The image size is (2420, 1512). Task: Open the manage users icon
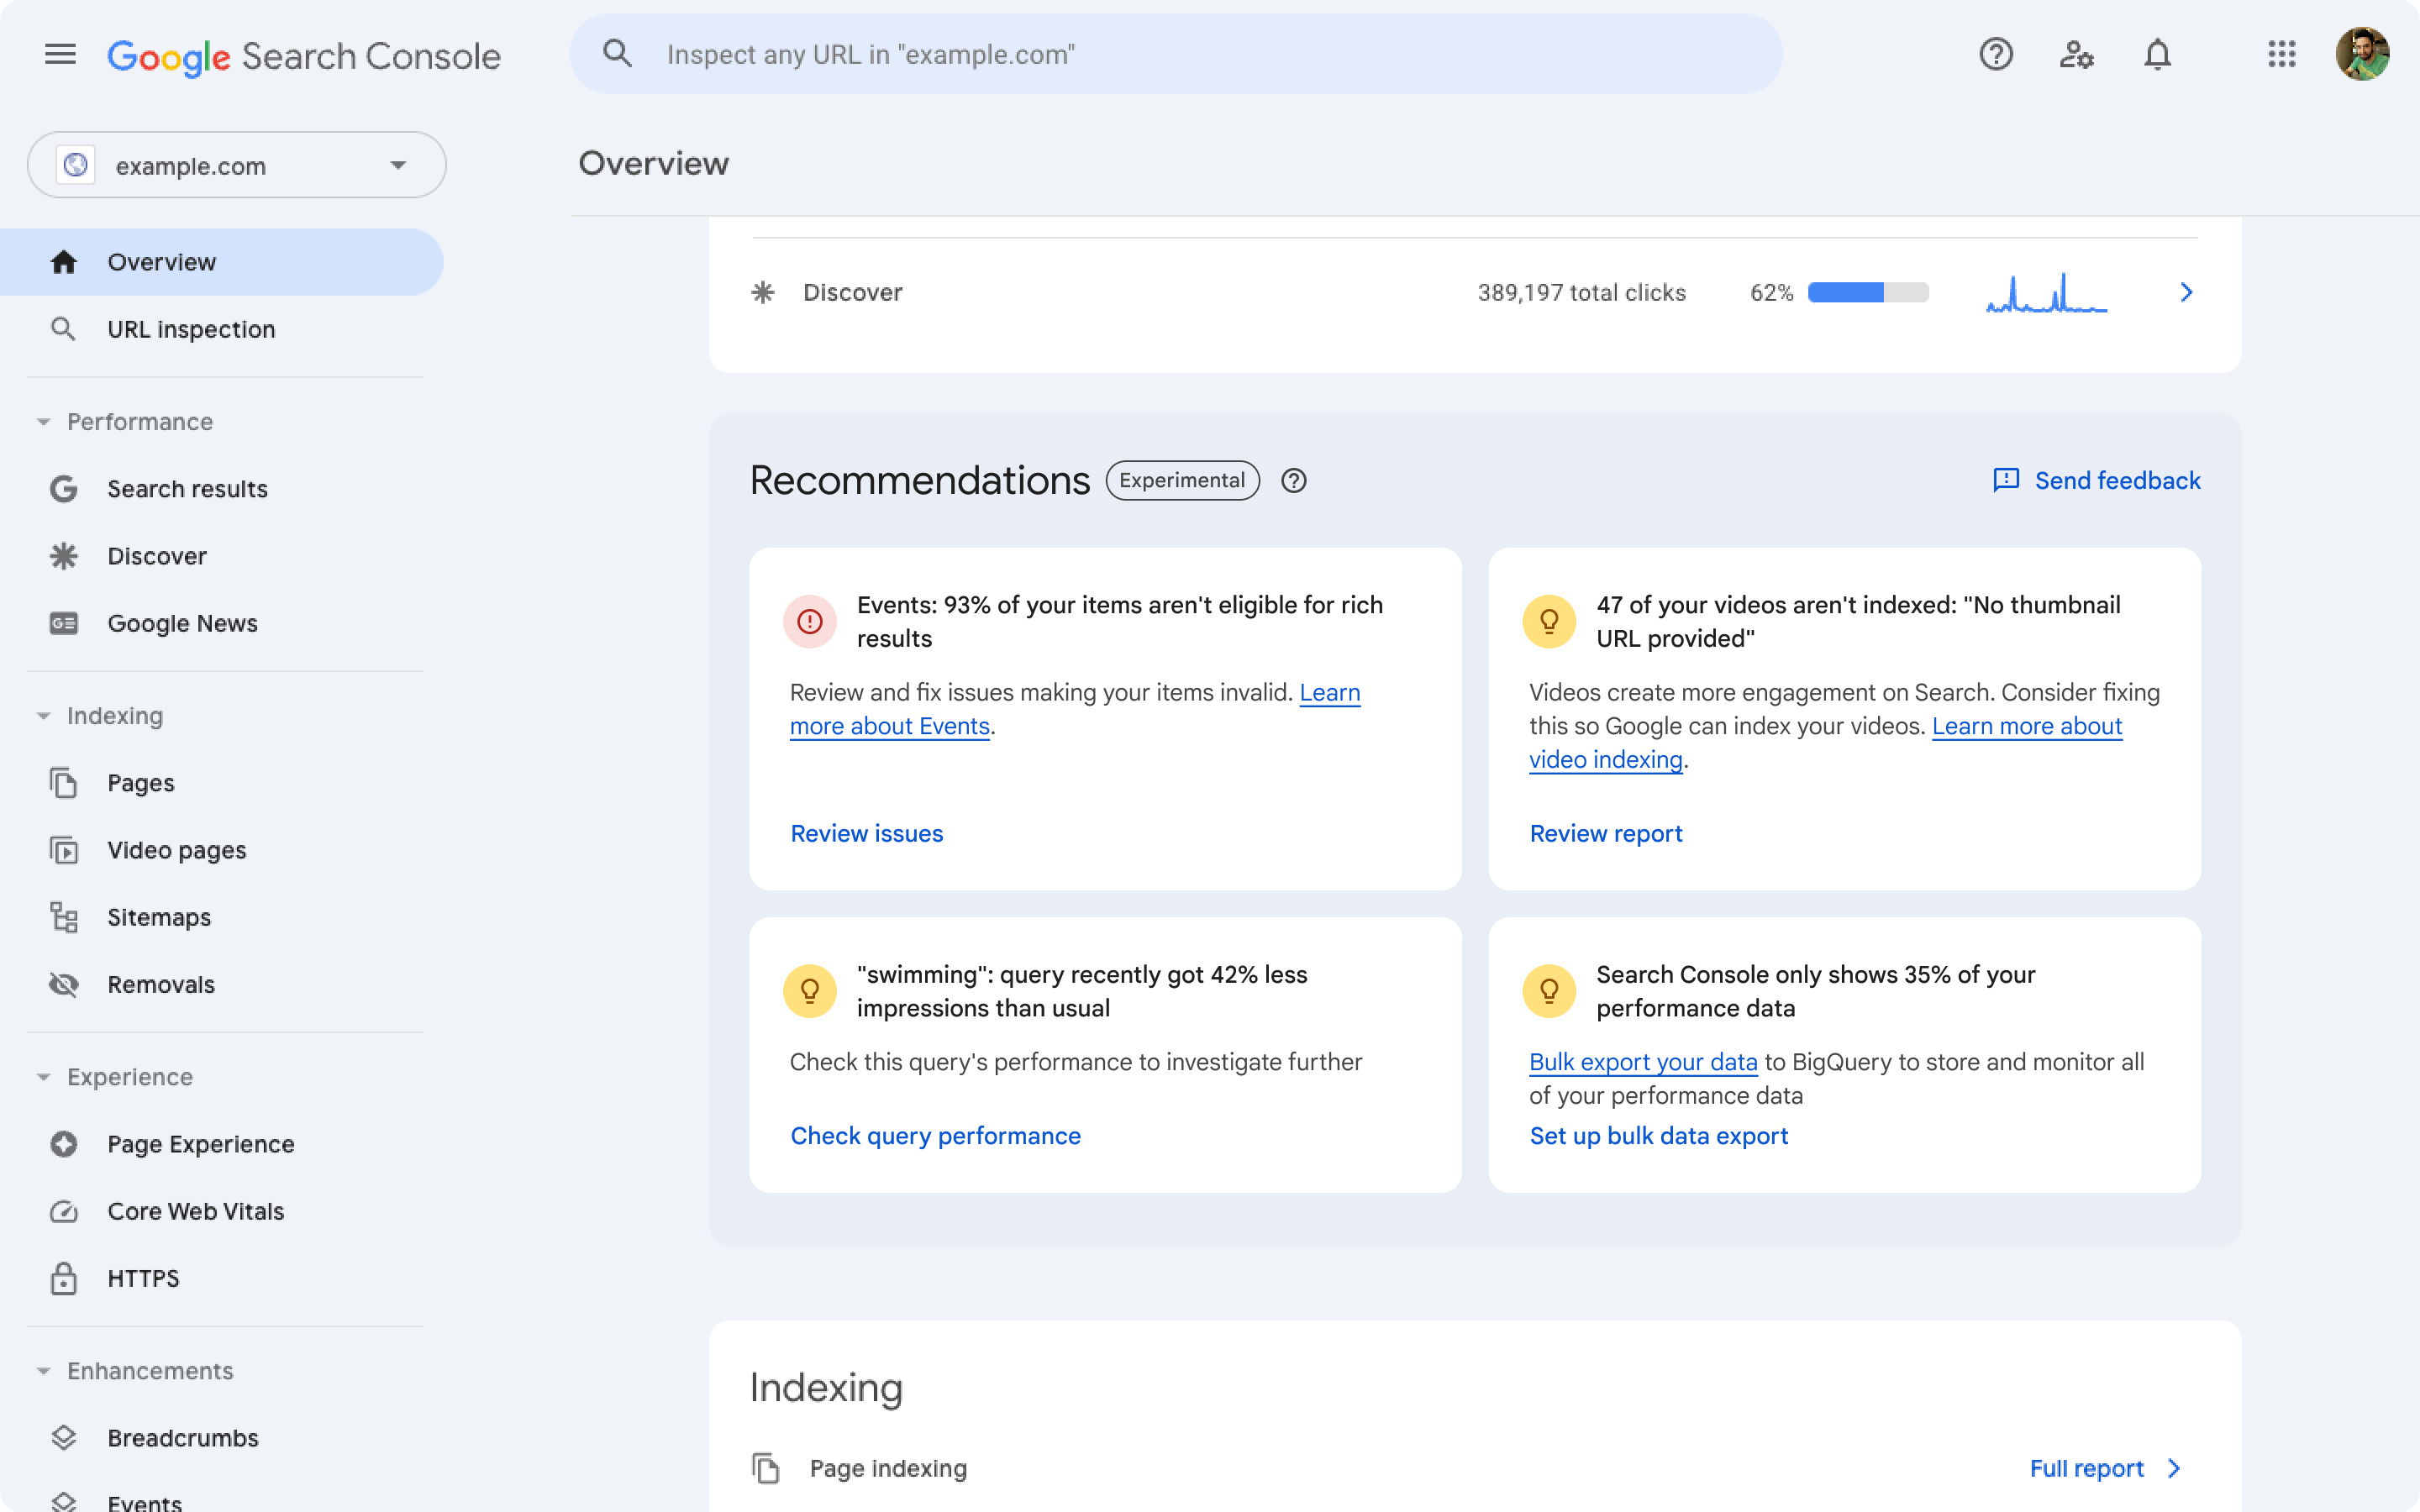point(2077,54)
